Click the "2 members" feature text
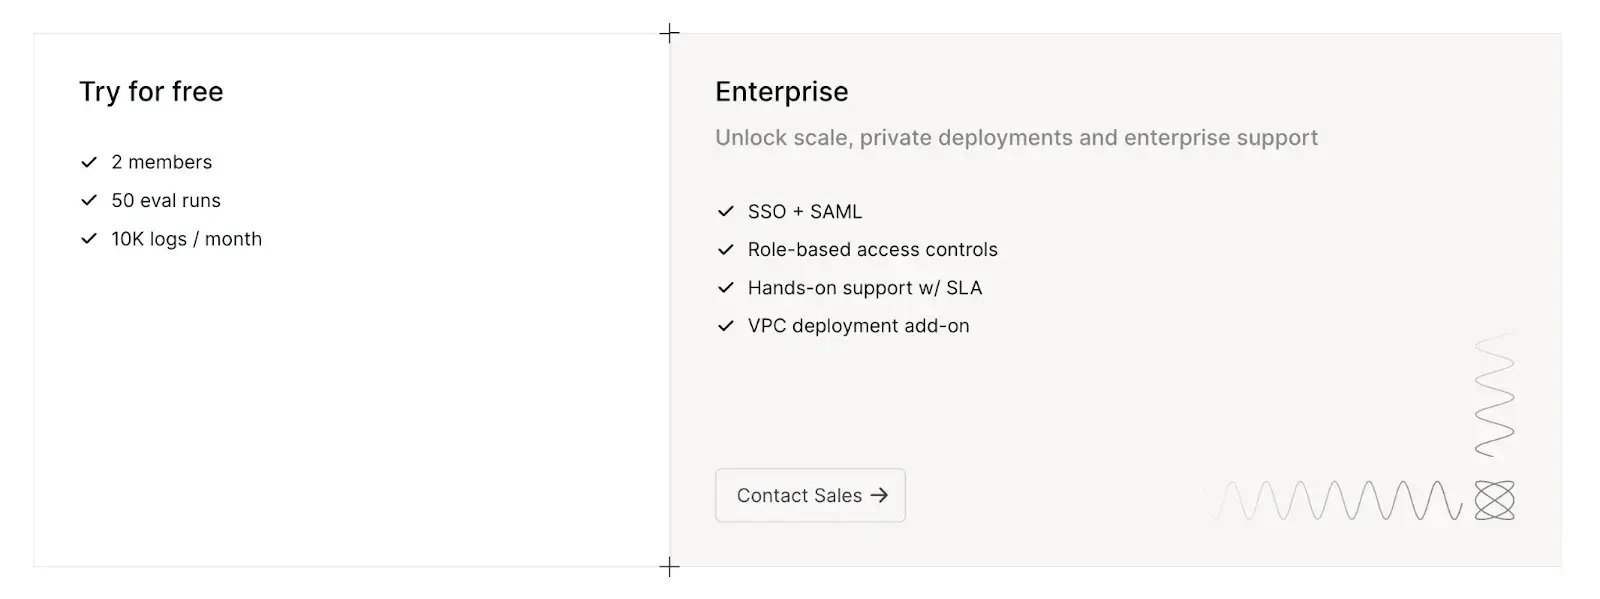 pyautogui.click(x=162, y=162)
